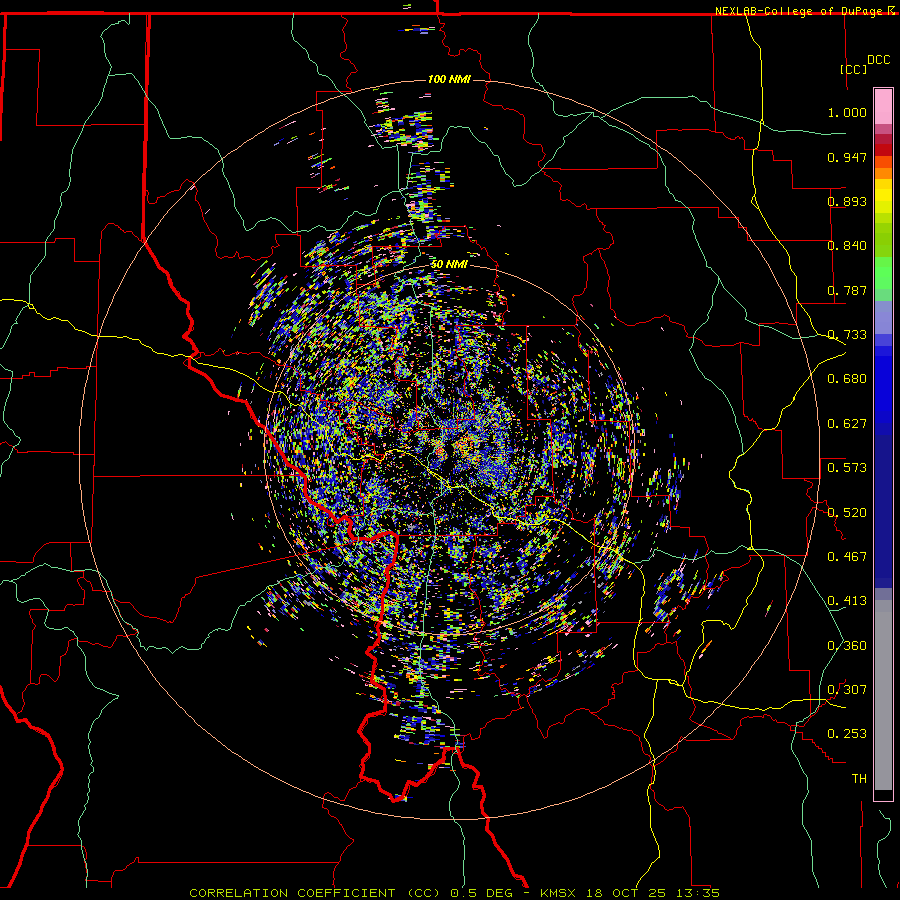Click the 0.733 scale value
The image size is (900, 900).
pyautogui.click(x=847, y=335)
